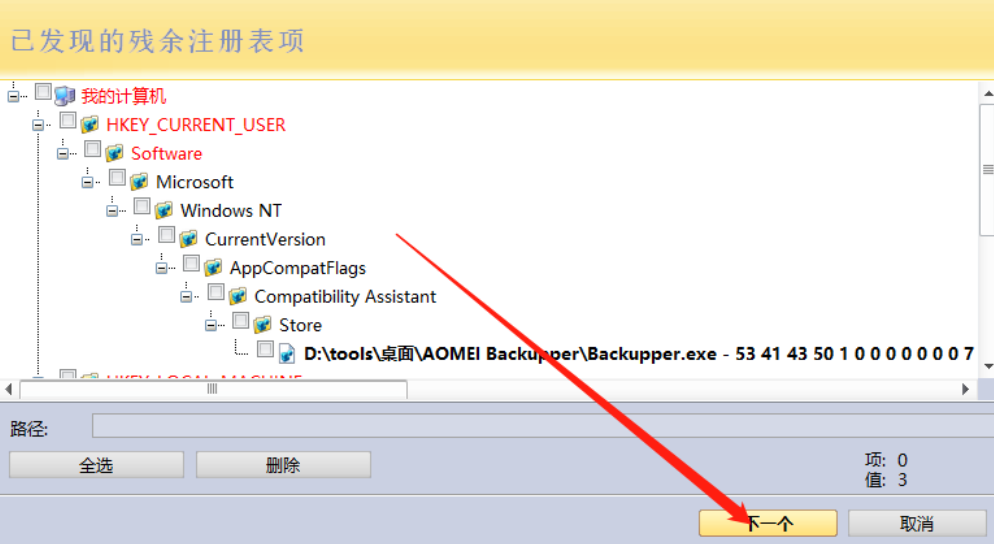The width and height of the screenshot is (994, 544).
Task: Click the My Computer icon beside 我的计算机
Action: click(65, 96)
